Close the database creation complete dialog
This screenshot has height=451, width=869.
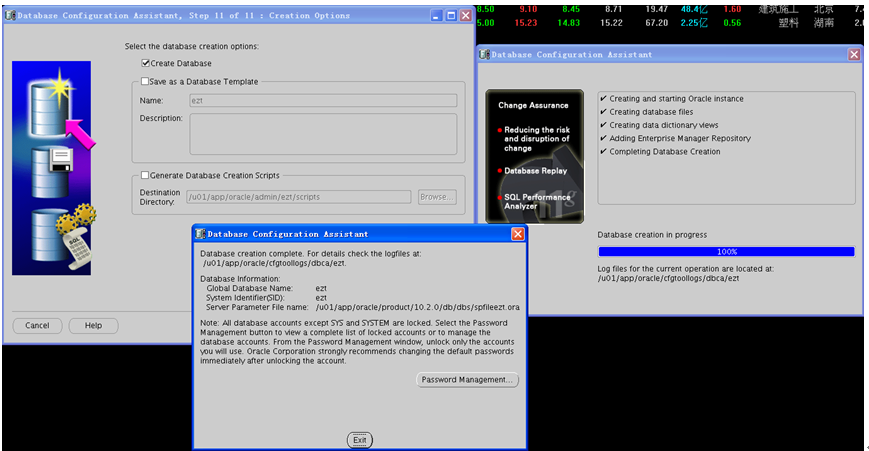coord(518,234)
